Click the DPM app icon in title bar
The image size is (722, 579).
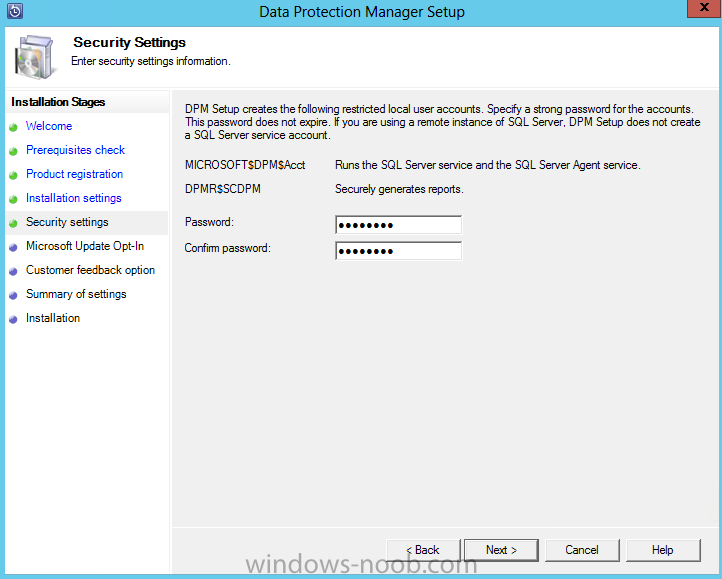pyautogui.click(x=15, y=11)
